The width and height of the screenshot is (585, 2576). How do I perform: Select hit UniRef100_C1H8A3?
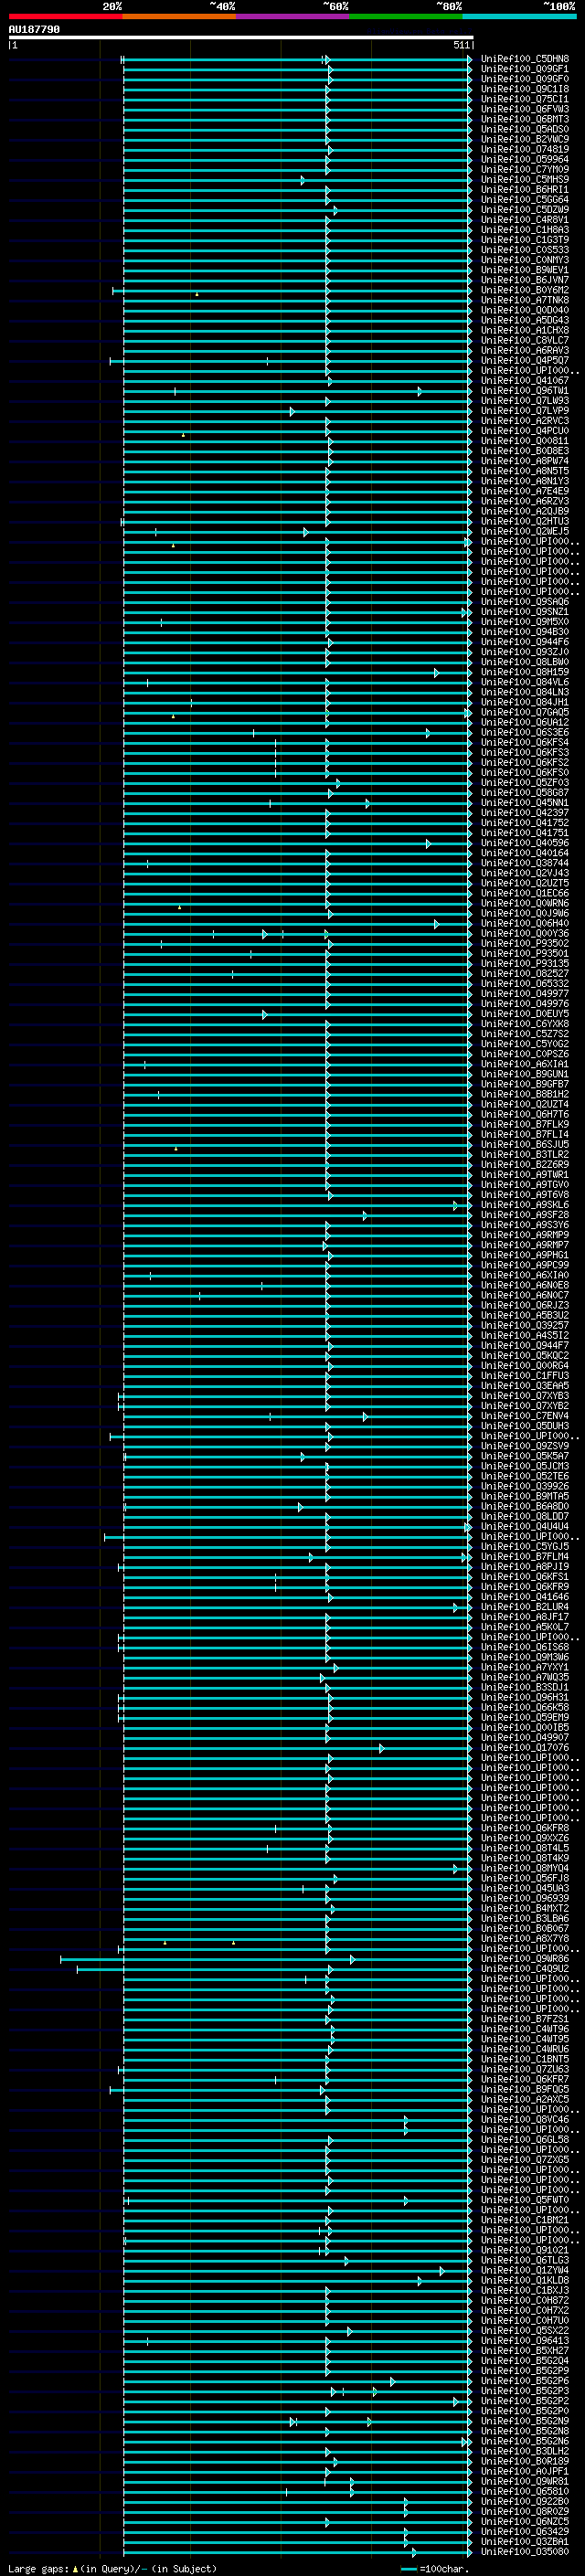point(525,230)
